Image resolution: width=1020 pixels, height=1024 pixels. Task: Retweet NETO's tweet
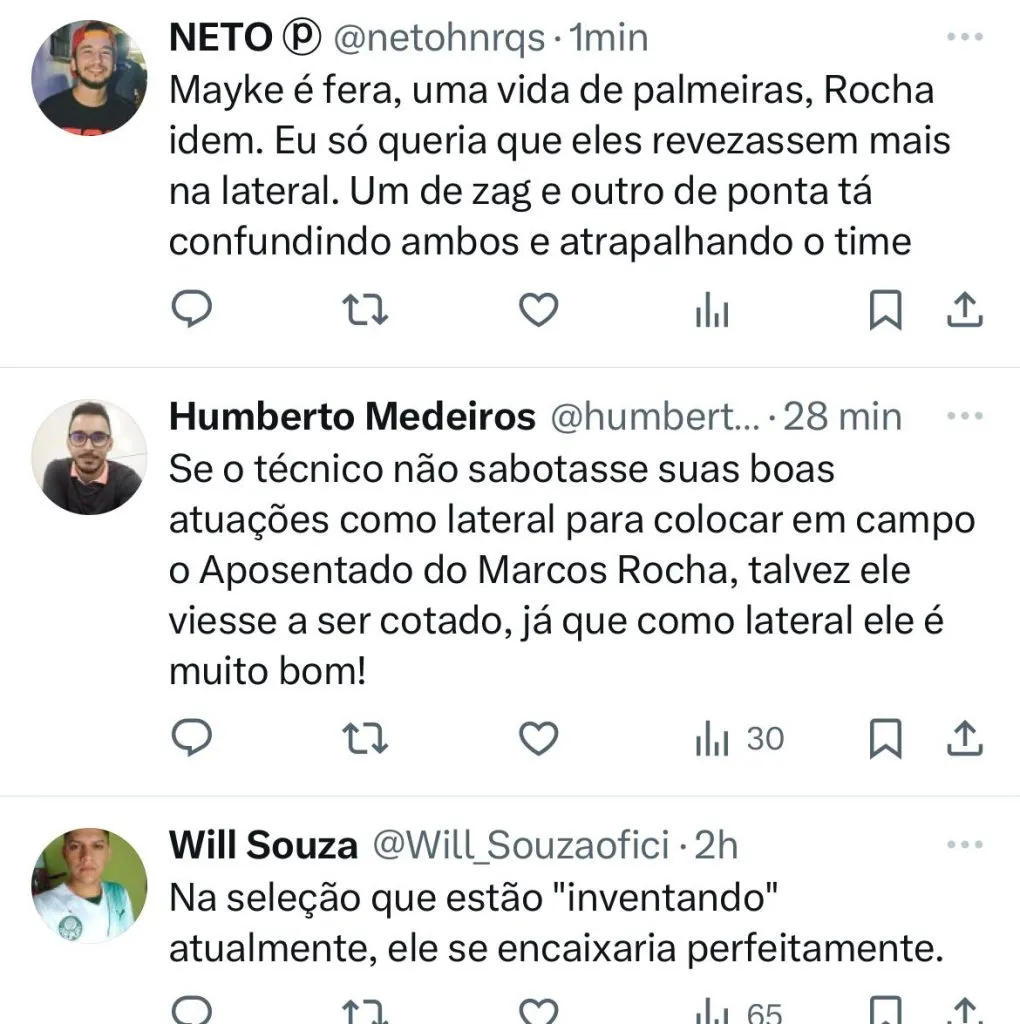365,312
